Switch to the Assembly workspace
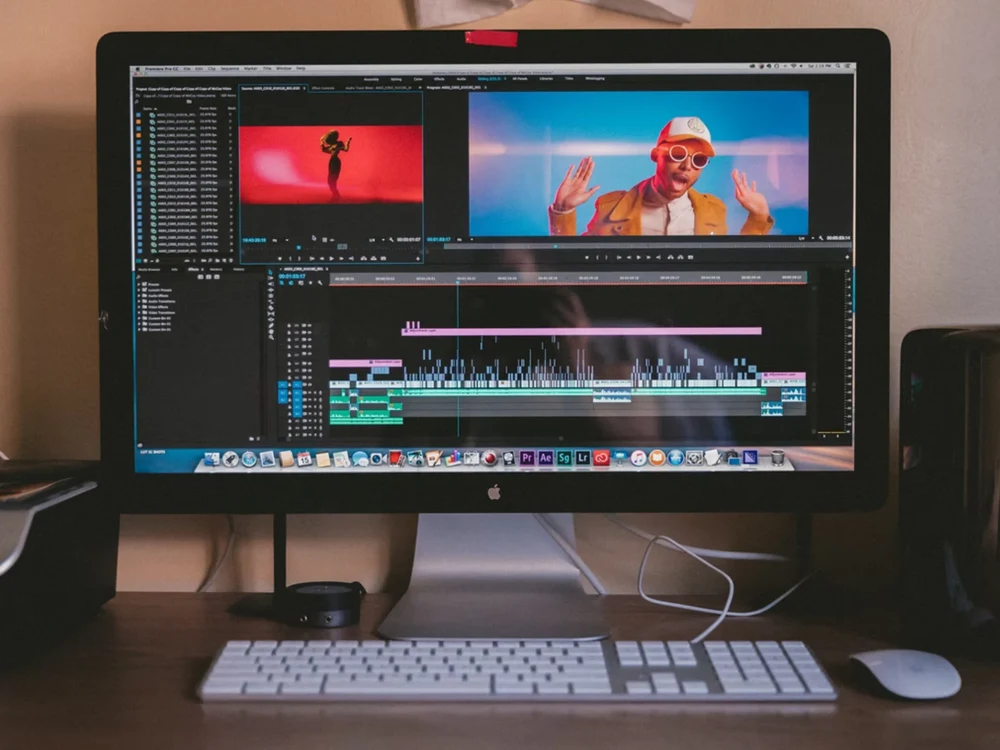The height and width of the screenshot is (750, 1000). [371, 79]
